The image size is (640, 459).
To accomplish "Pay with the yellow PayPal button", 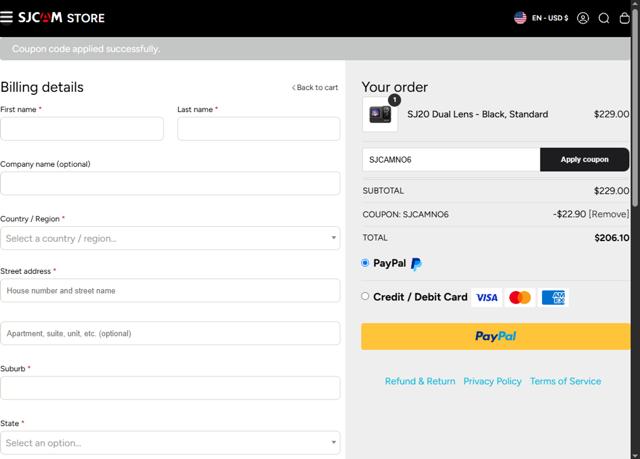I will point(496,336).
